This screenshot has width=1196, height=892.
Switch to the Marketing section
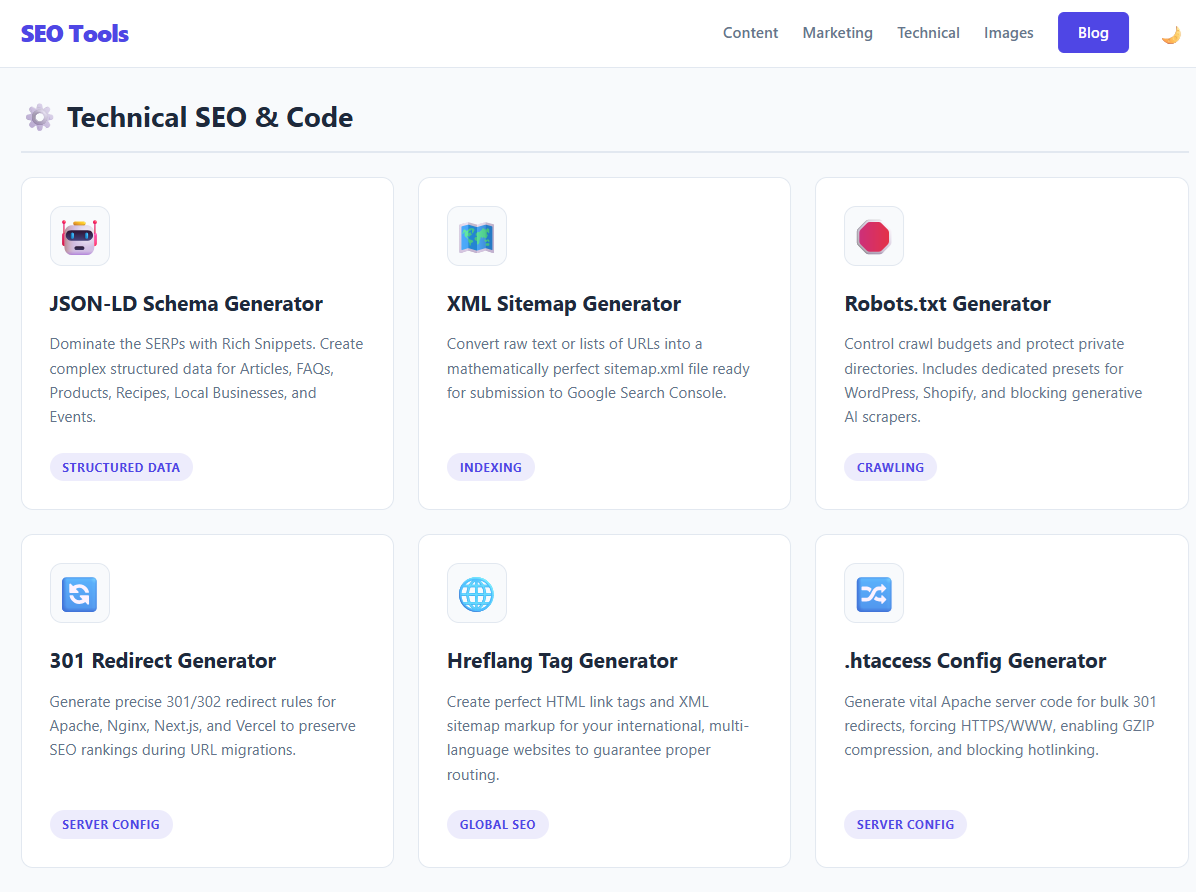point(837,33)
